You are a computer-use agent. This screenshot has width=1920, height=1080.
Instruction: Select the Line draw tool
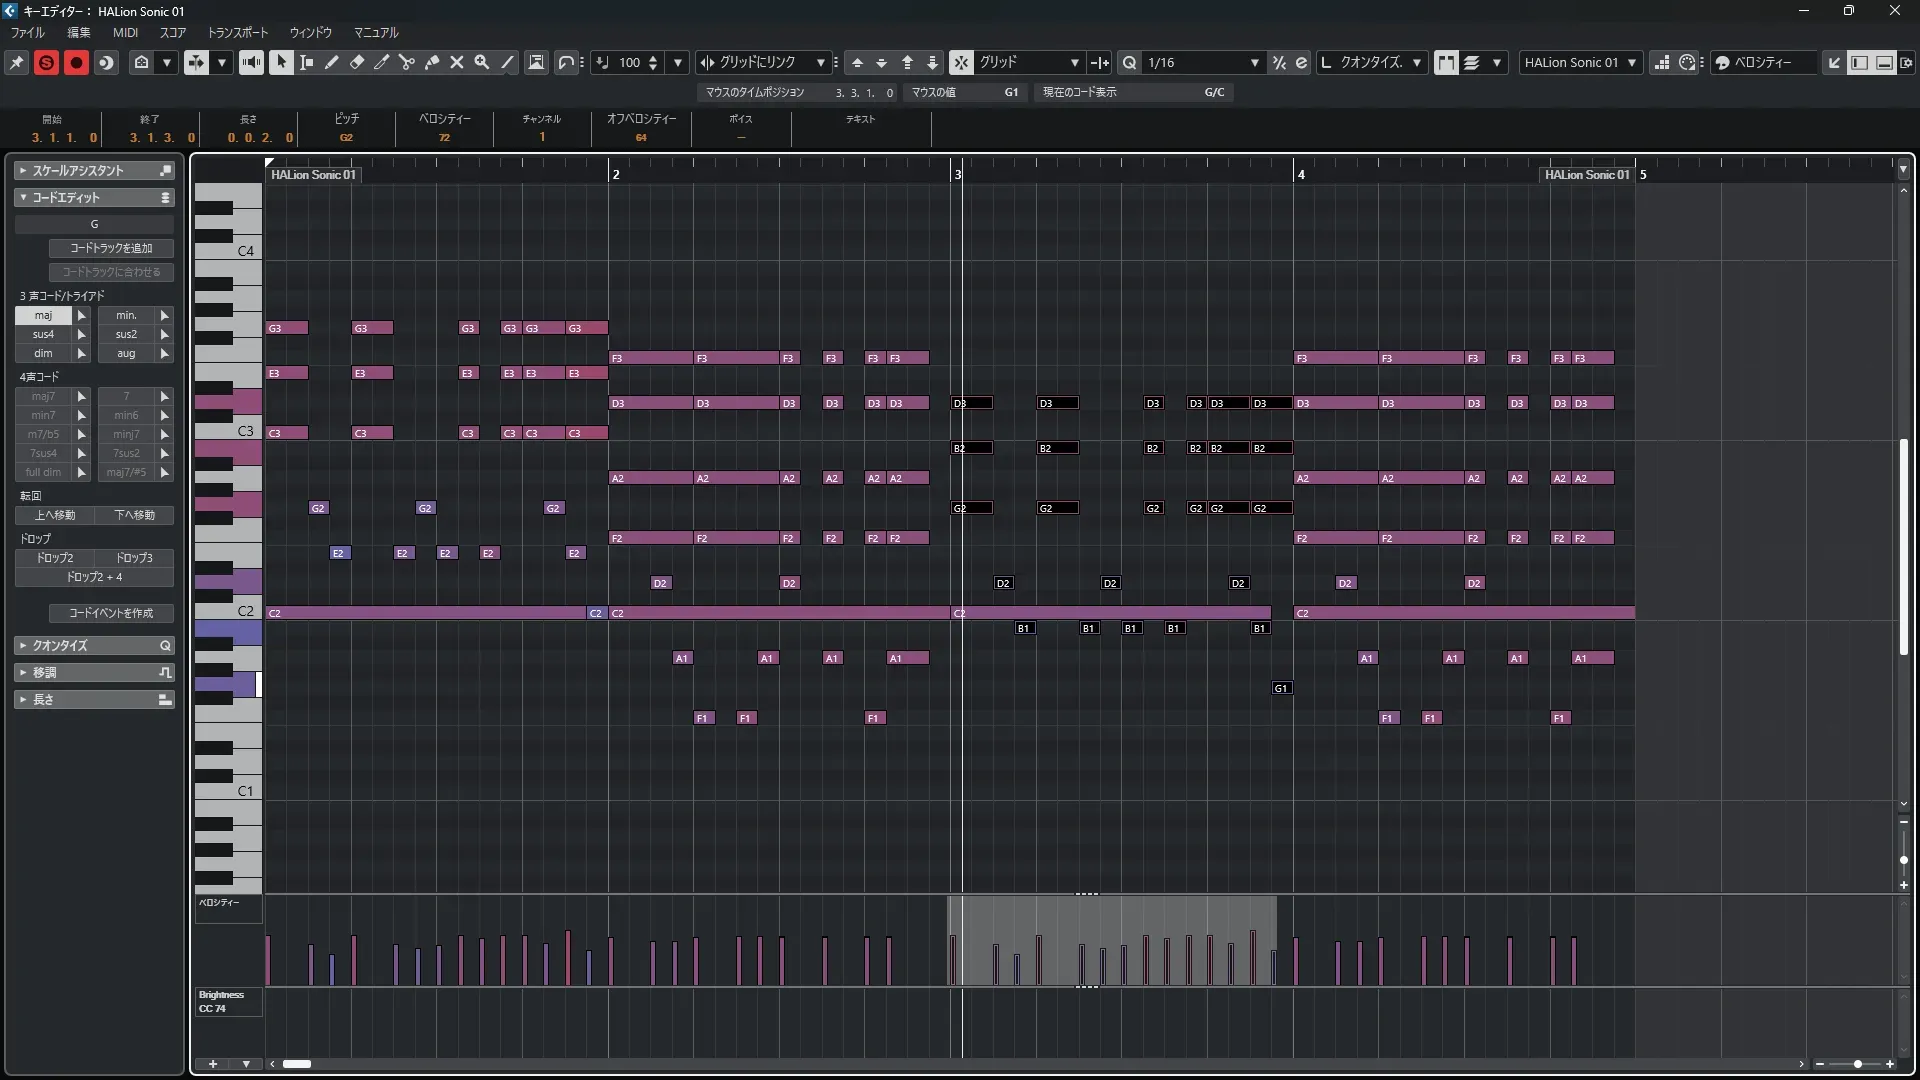click(x=508, y=62)
